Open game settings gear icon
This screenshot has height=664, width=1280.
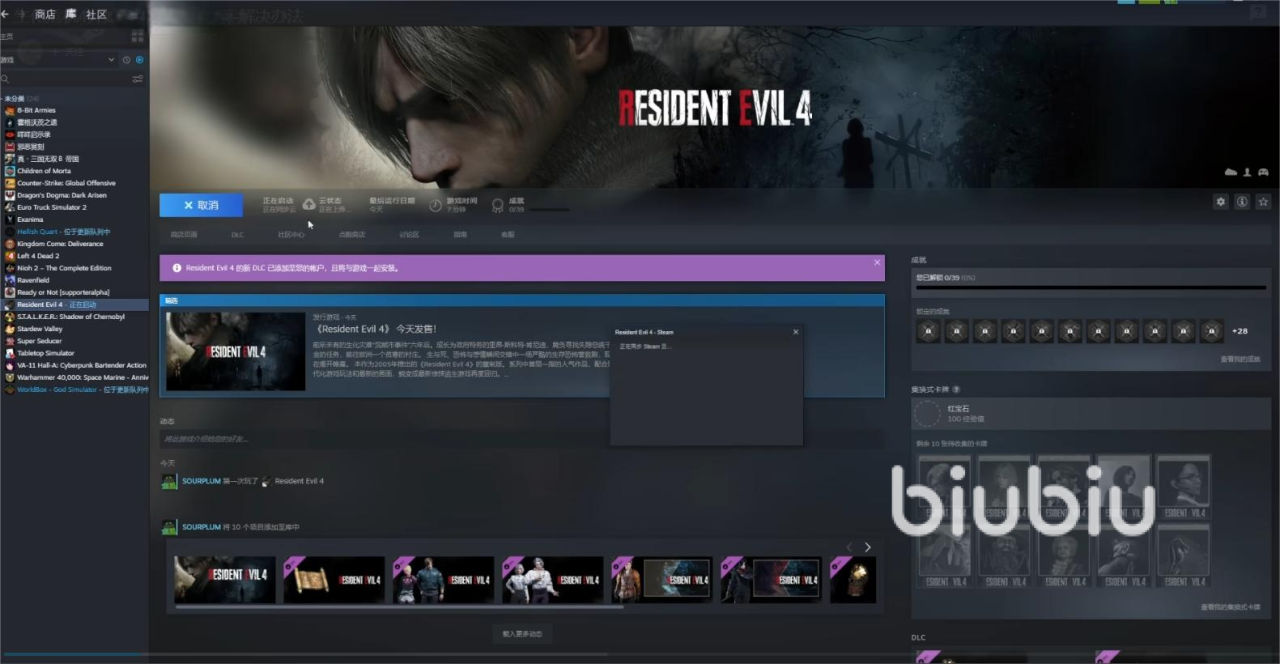coord(1220,202)
